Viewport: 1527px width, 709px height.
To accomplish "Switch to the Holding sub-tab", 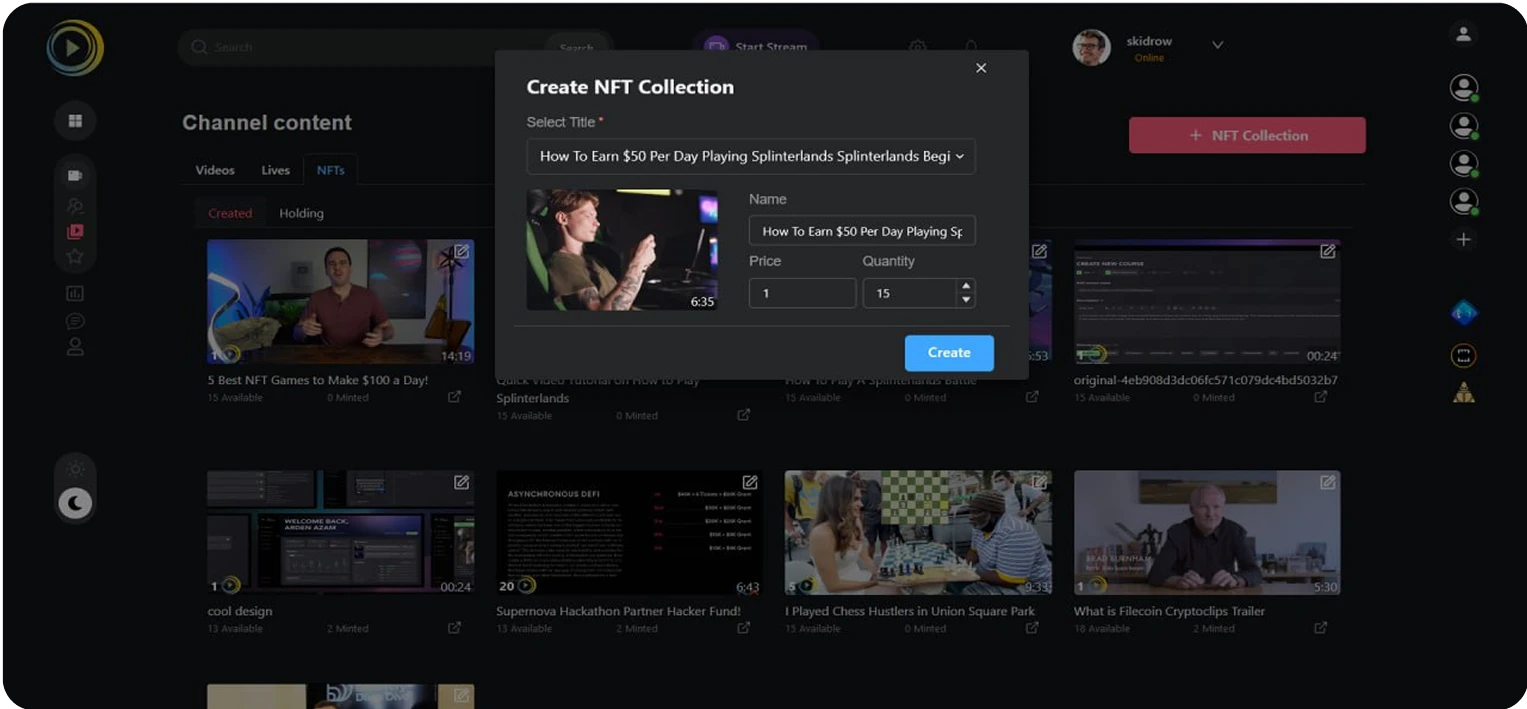I will [301, 213].
